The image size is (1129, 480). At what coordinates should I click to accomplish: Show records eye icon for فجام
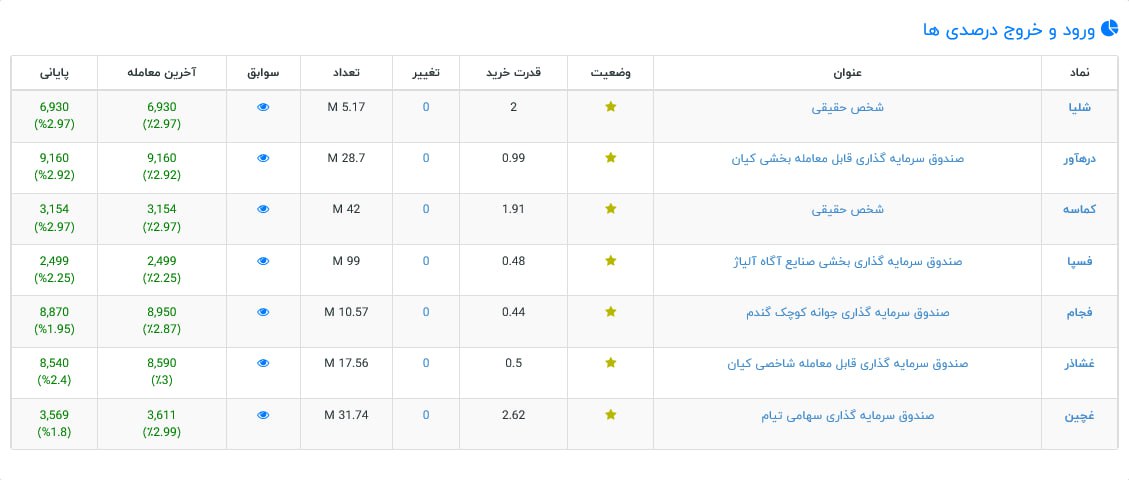[x=264, y=312]
